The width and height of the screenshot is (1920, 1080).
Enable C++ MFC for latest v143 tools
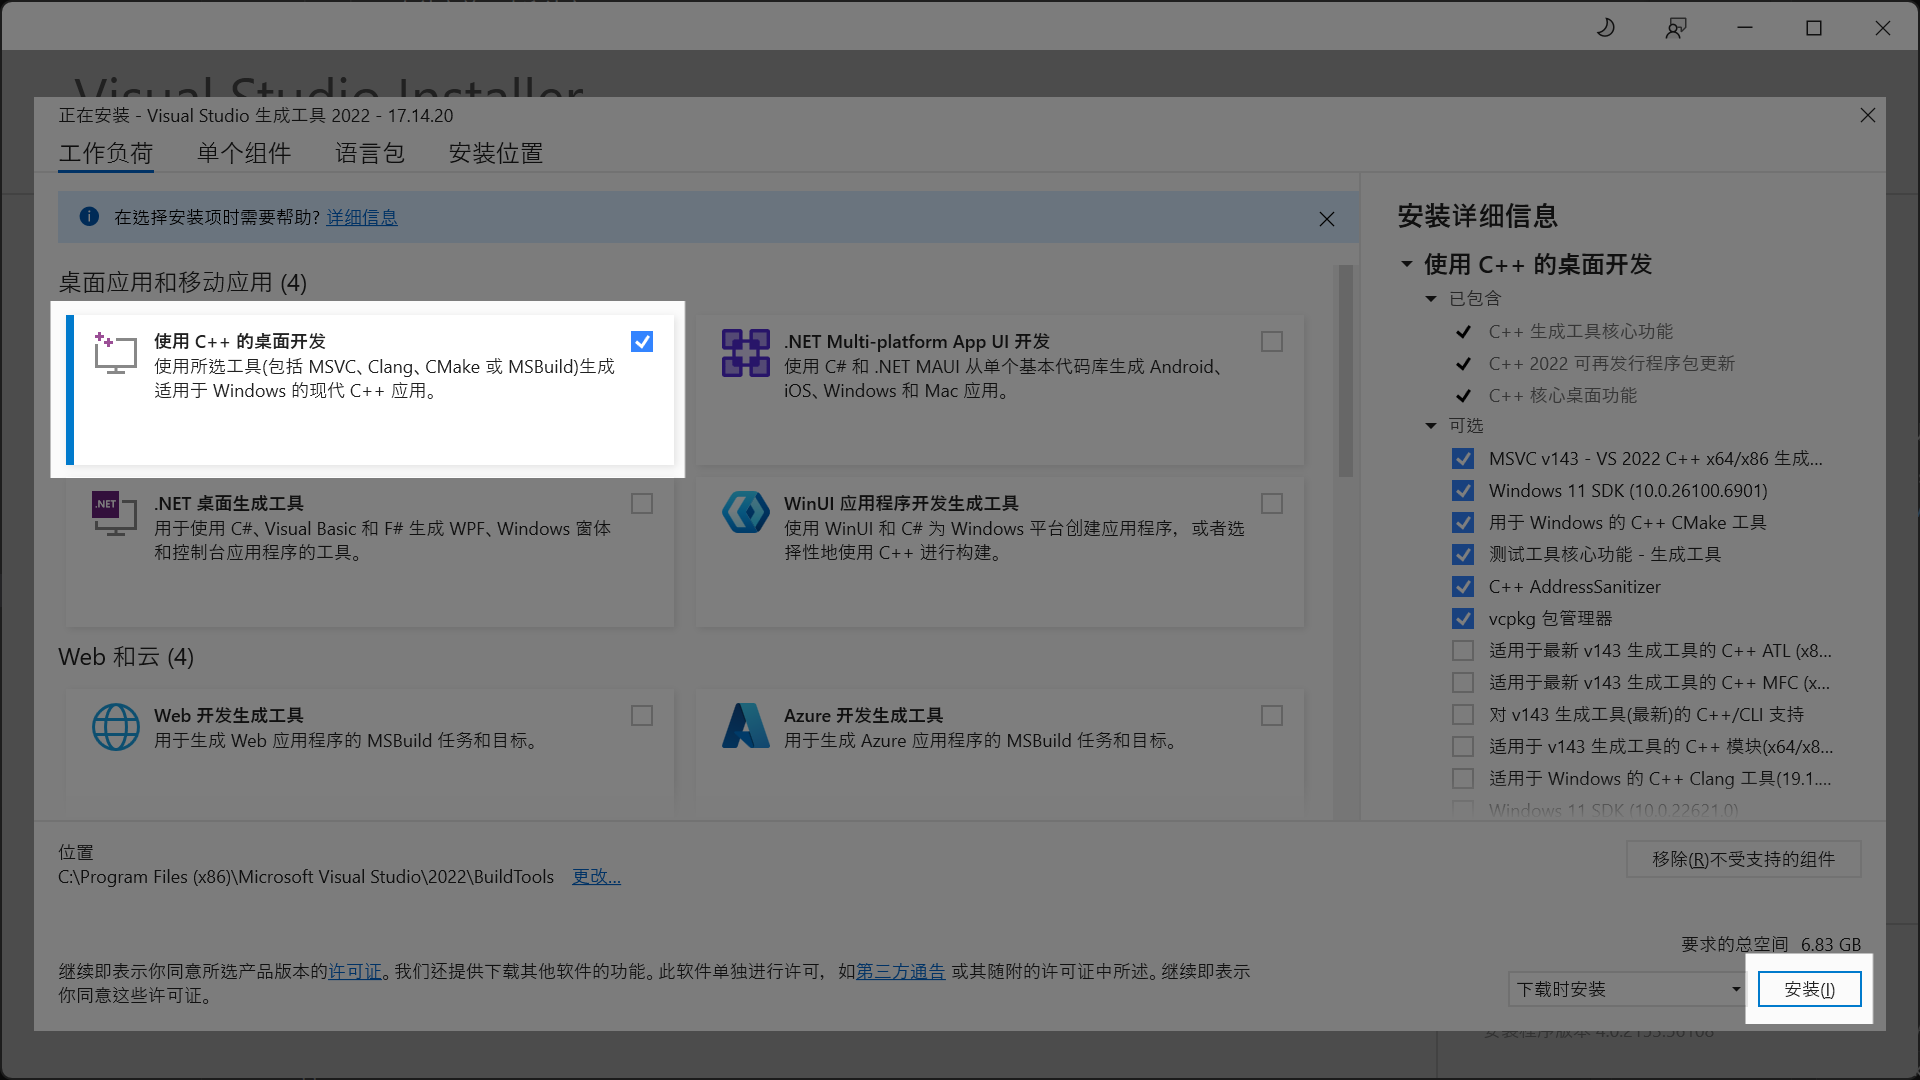[1463, 683]
